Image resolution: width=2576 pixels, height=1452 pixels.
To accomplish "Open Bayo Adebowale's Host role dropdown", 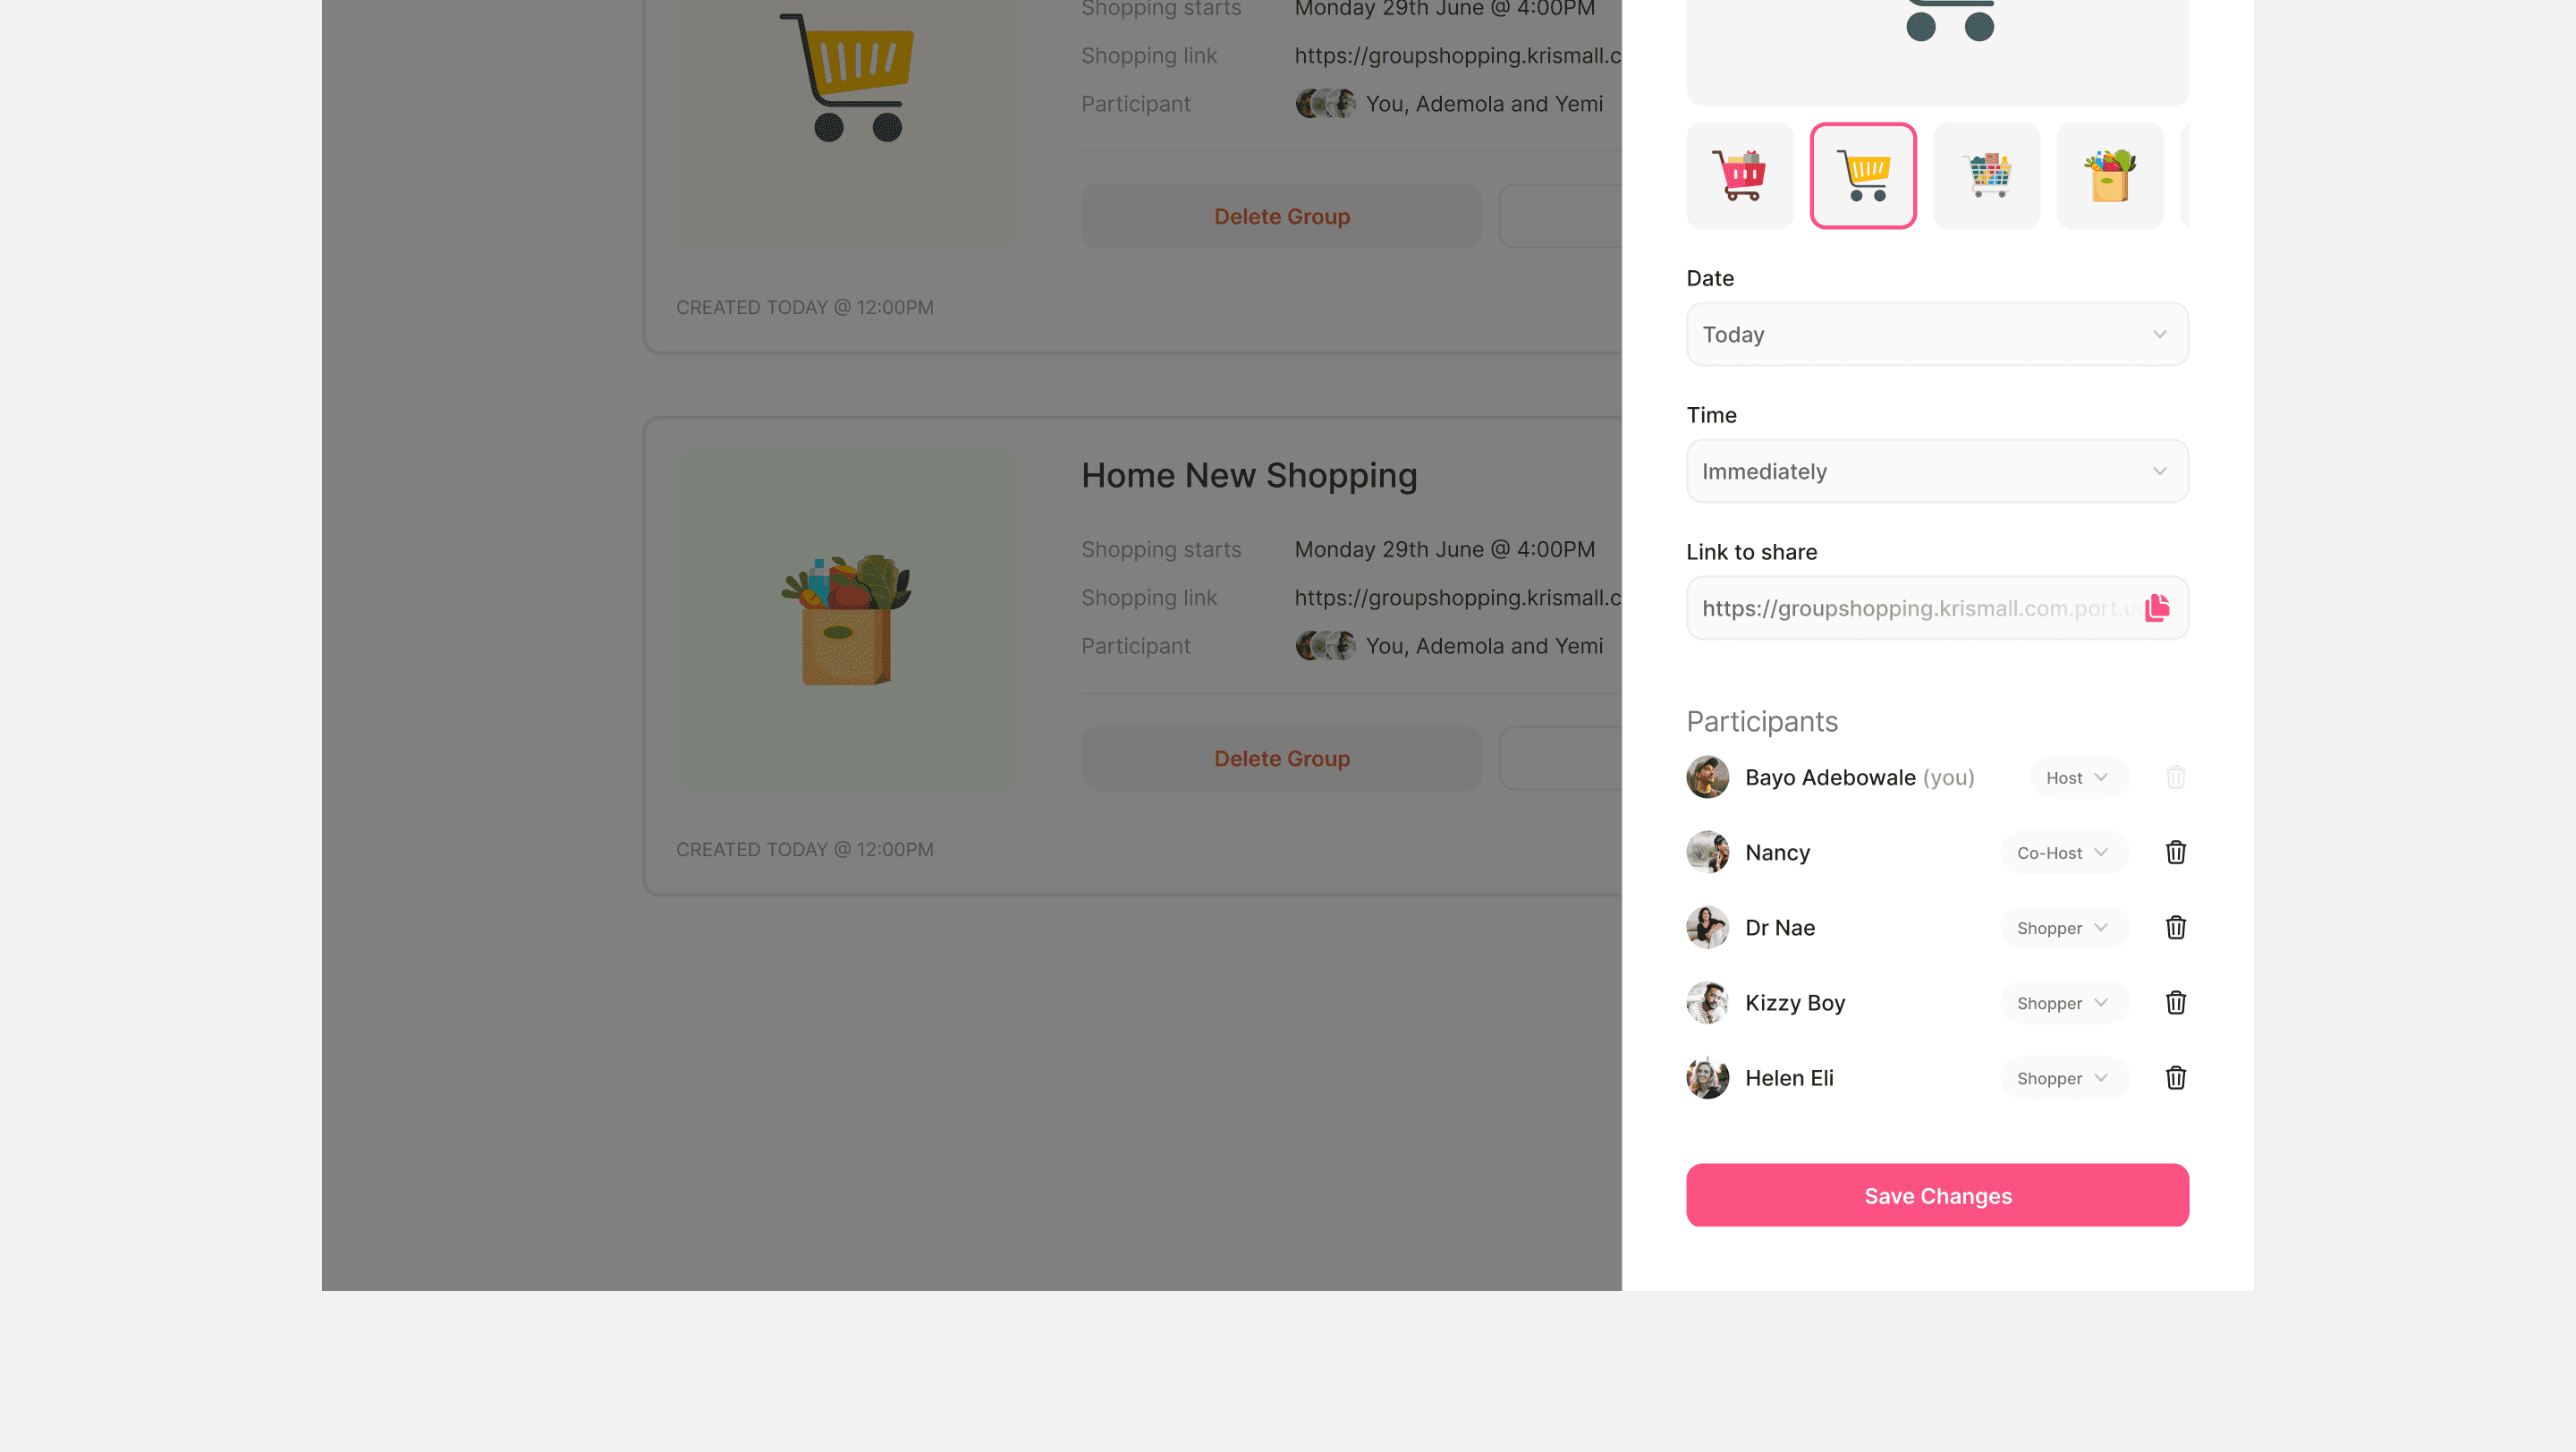I will (x=2078, y=777).
